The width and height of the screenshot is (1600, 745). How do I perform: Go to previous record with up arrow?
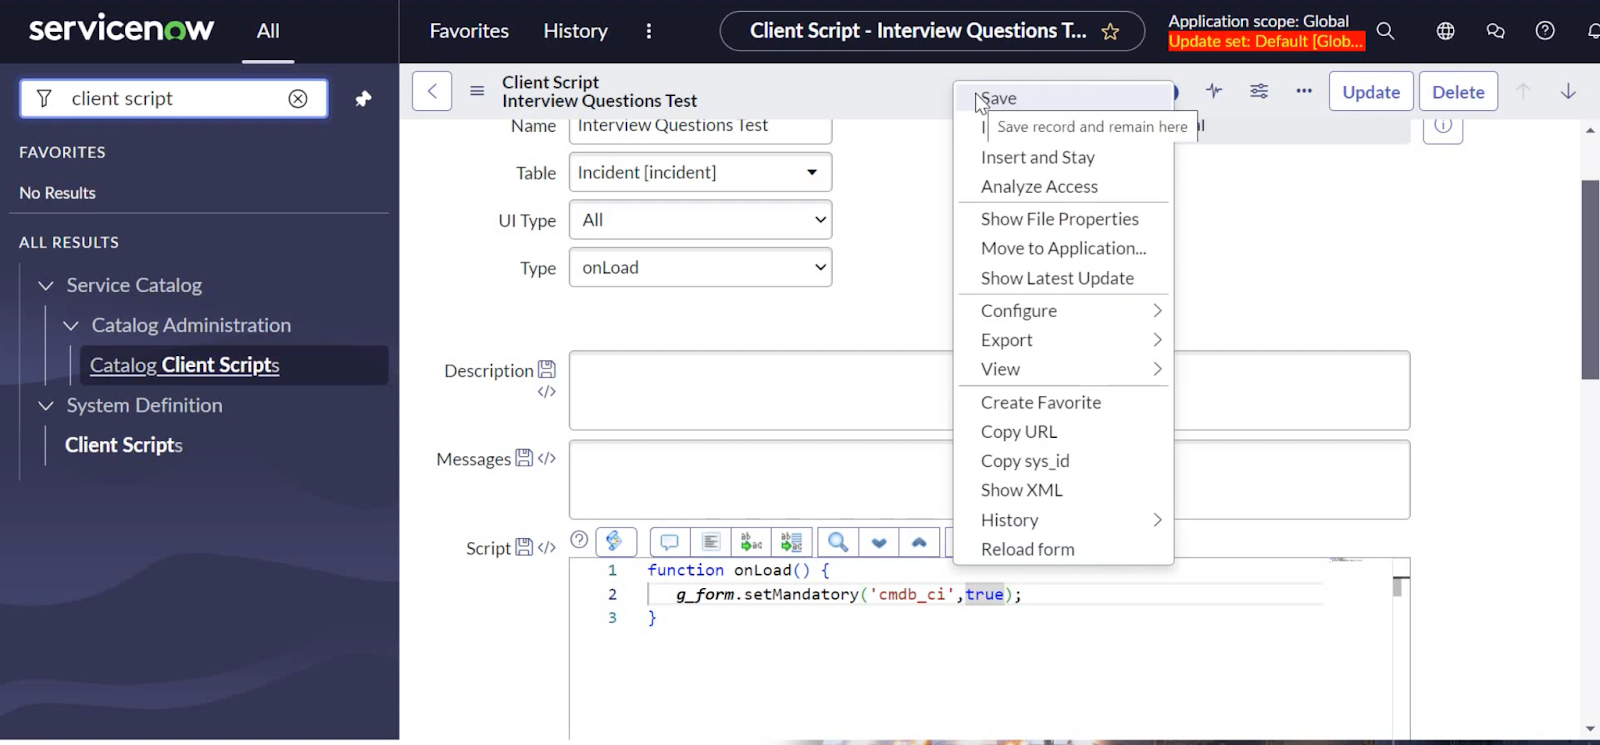coord(1523,91)
